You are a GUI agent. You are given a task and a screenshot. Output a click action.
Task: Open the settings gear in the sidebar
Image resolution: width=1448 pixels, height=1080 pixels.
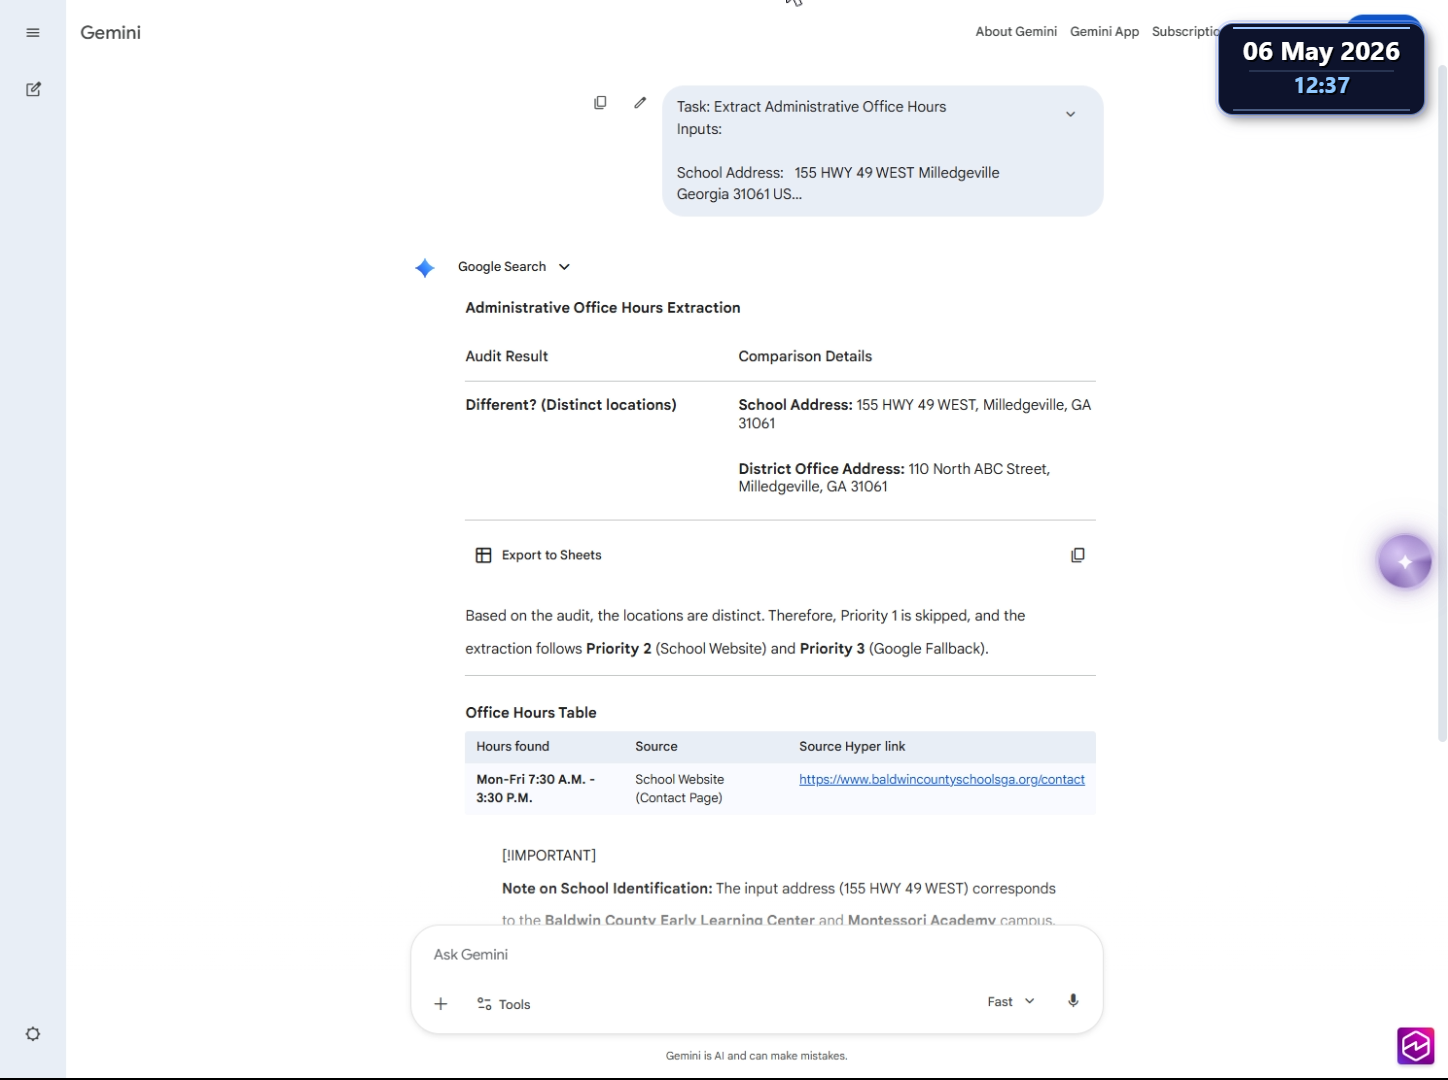click(x=33, y=1034)
